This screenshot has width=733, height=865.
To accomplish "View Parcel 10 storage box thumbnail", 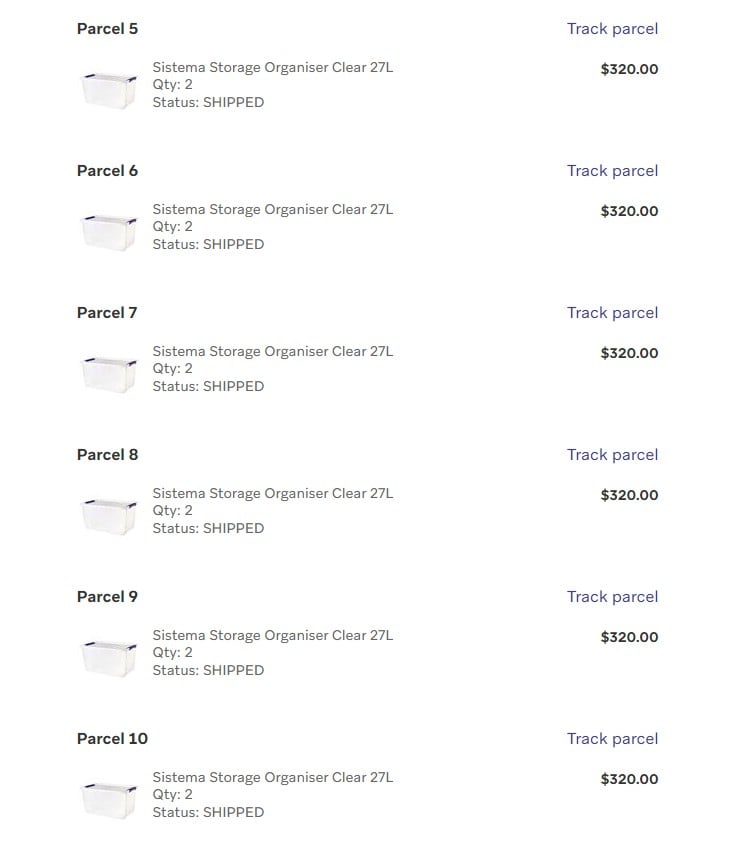I will [x=109, y=800].
